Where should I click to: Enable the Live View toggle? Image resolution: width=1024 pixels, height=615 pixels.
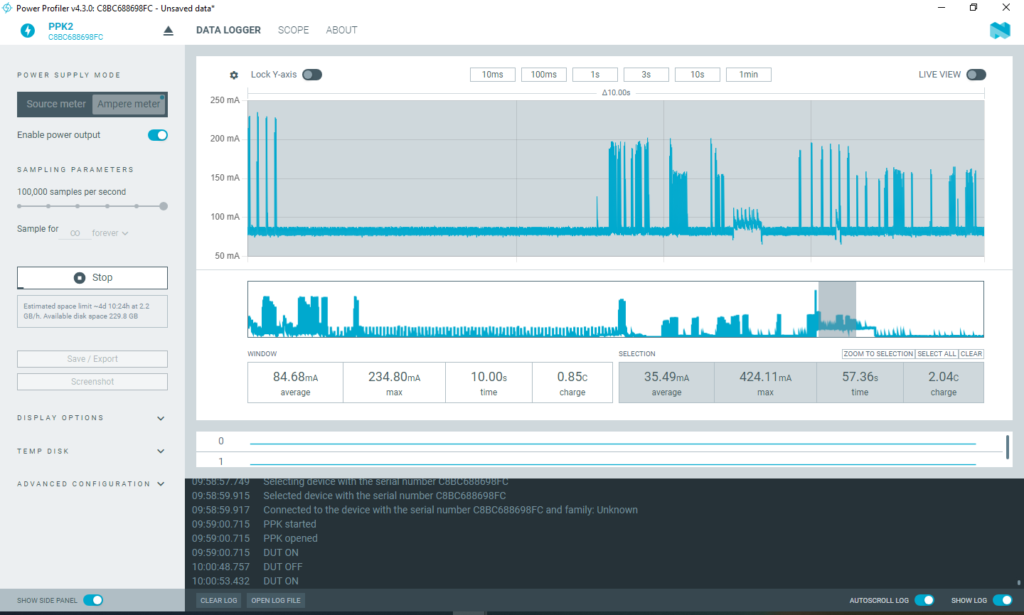coord(976,75)
